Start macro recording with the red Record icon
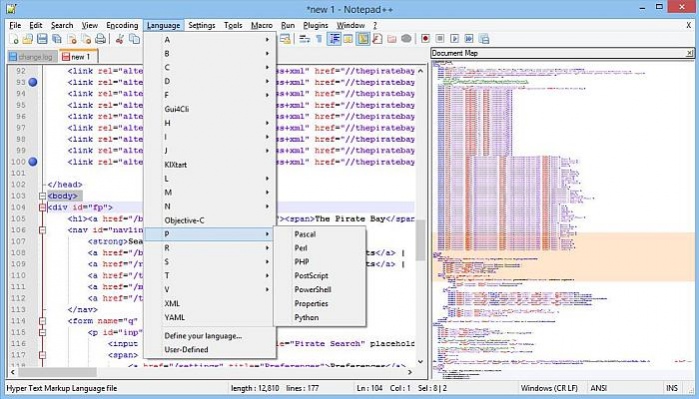The width and height of the screenshot is (699, 399). pos(425,39)
